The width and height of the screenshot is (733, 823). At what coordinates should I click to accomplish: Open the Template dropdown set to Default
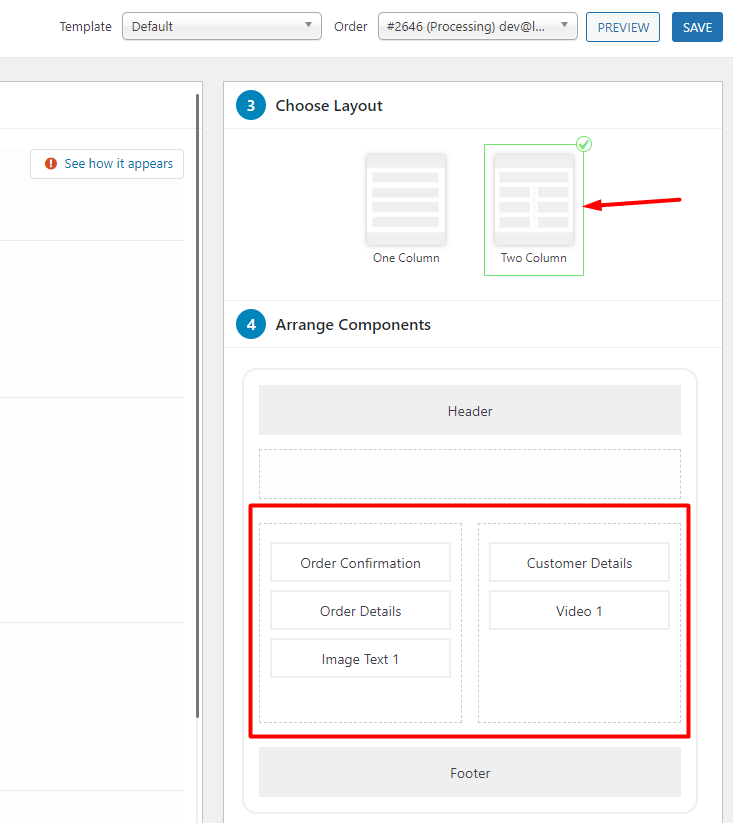pyautogui.click(x=221, y=26)
